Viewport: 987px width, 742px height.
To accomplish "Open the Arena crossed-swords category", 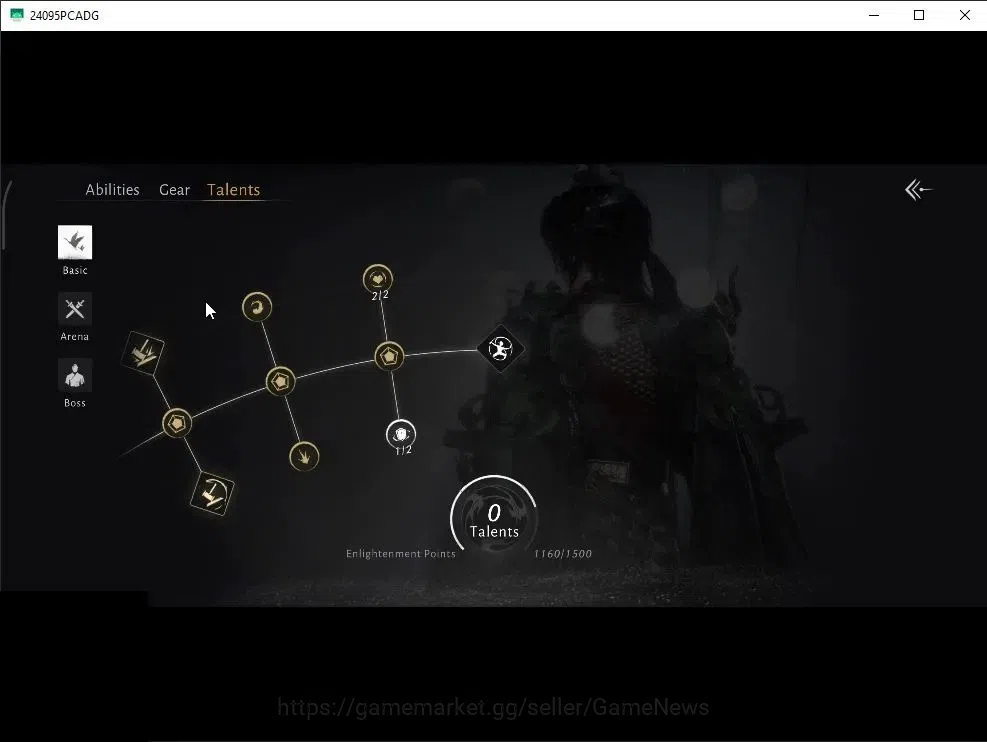I will coord(75,309).
